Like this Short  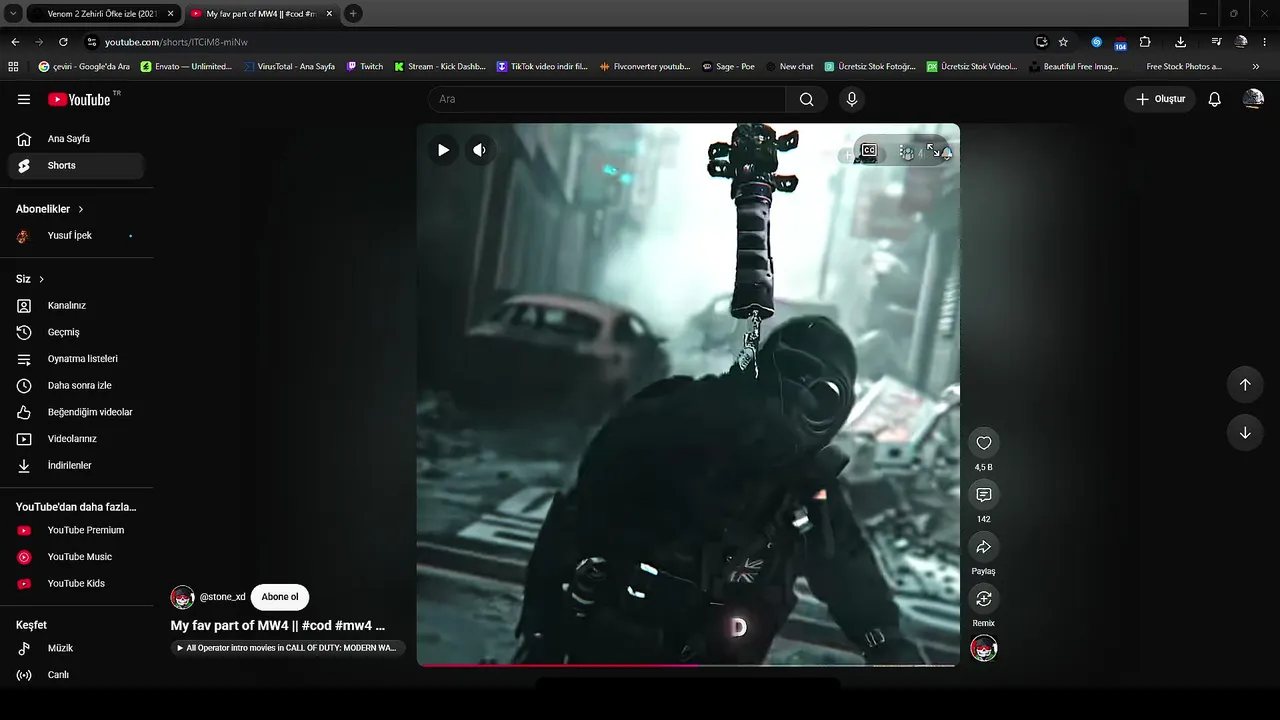pyautogui.click(x=984, y=443)
